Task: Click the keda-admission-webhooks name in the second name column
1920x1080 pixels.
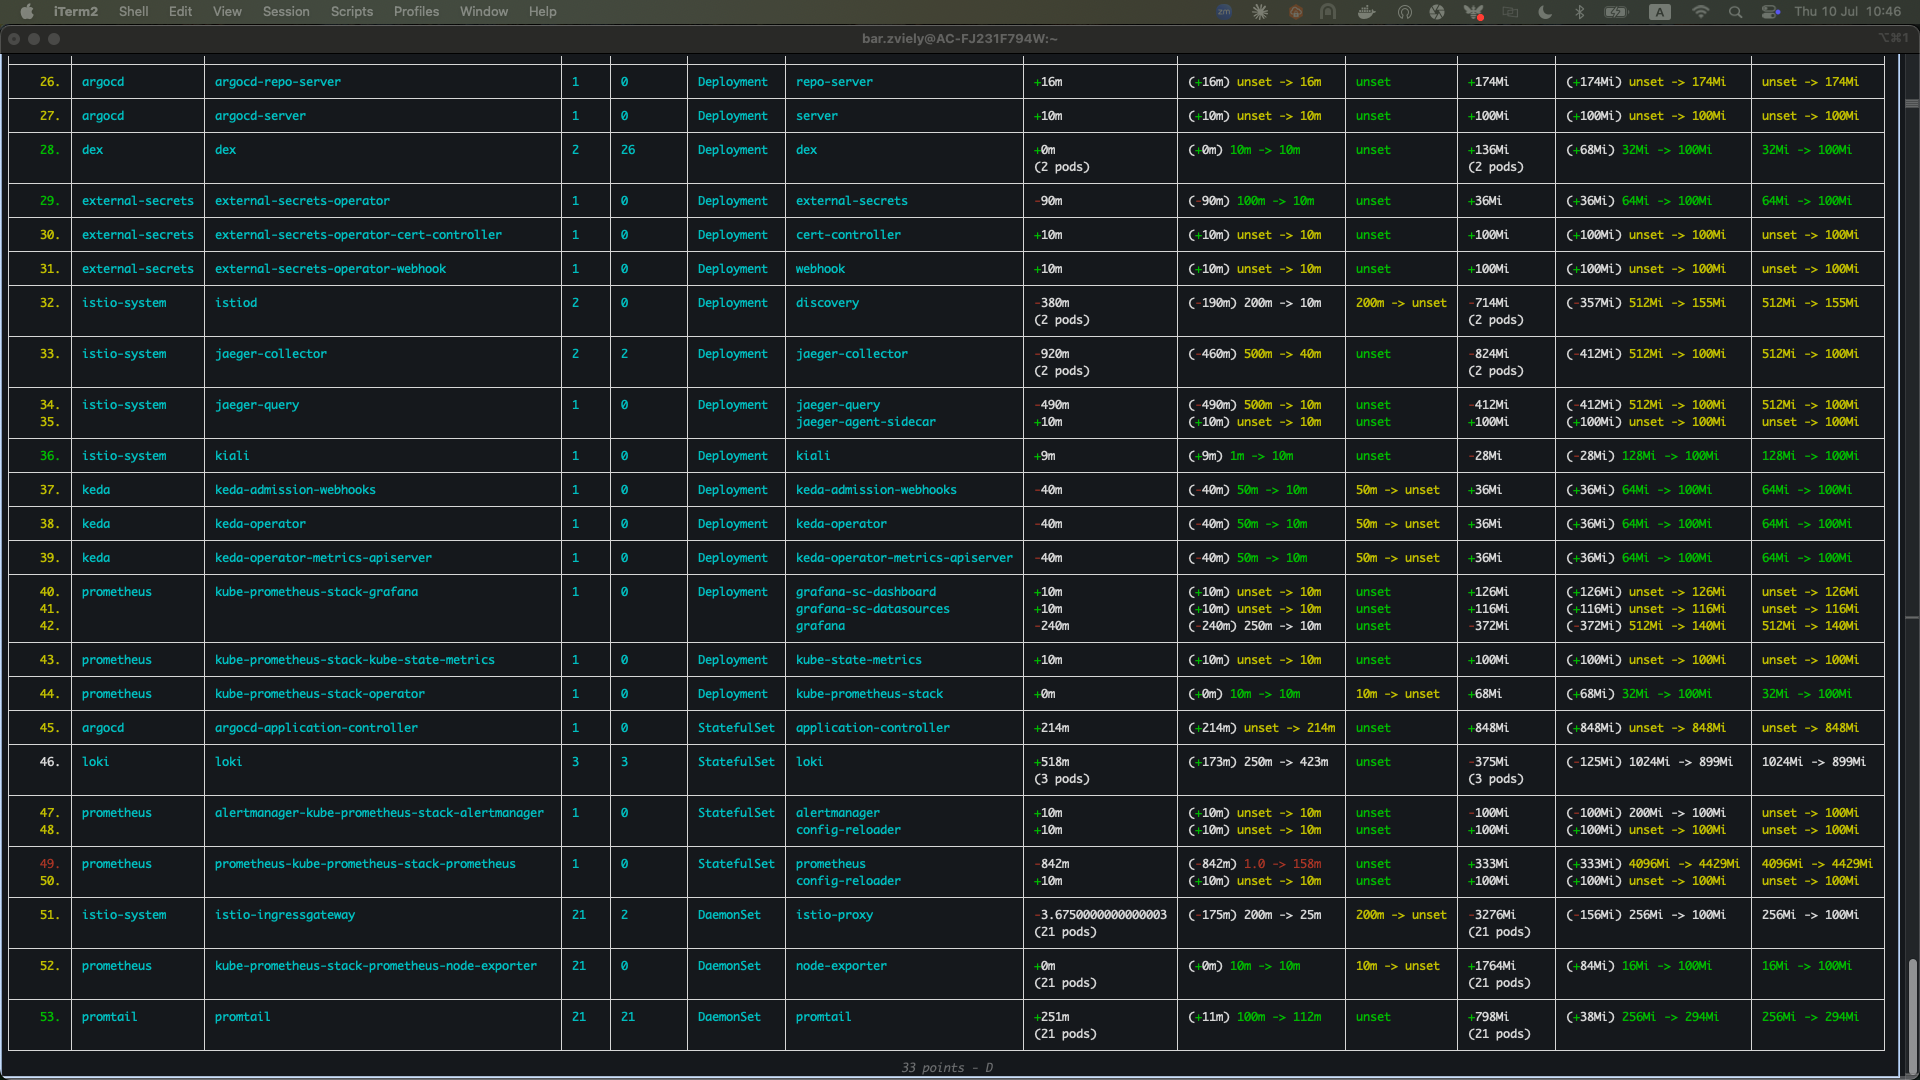Action: coord(295,490)
